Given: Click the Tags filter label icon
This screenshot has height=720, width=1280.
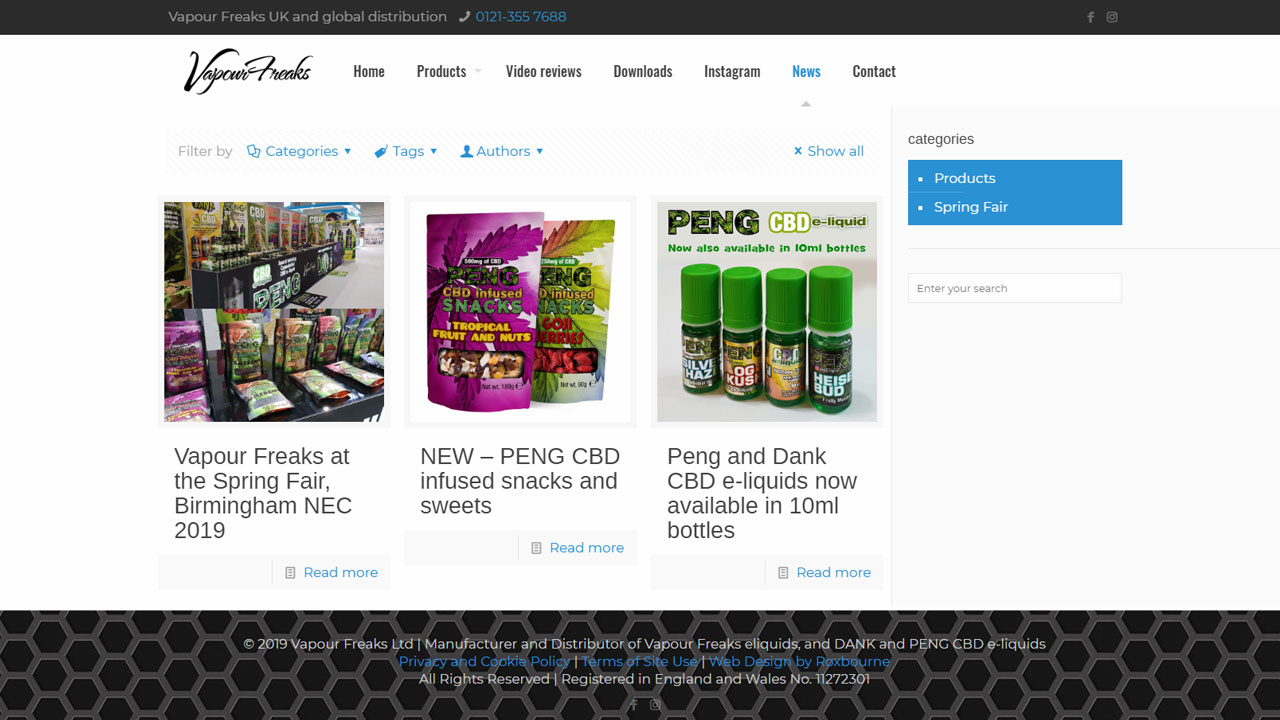Looking at the screenshot, I should pyautogui.click(x=381, y=151).
